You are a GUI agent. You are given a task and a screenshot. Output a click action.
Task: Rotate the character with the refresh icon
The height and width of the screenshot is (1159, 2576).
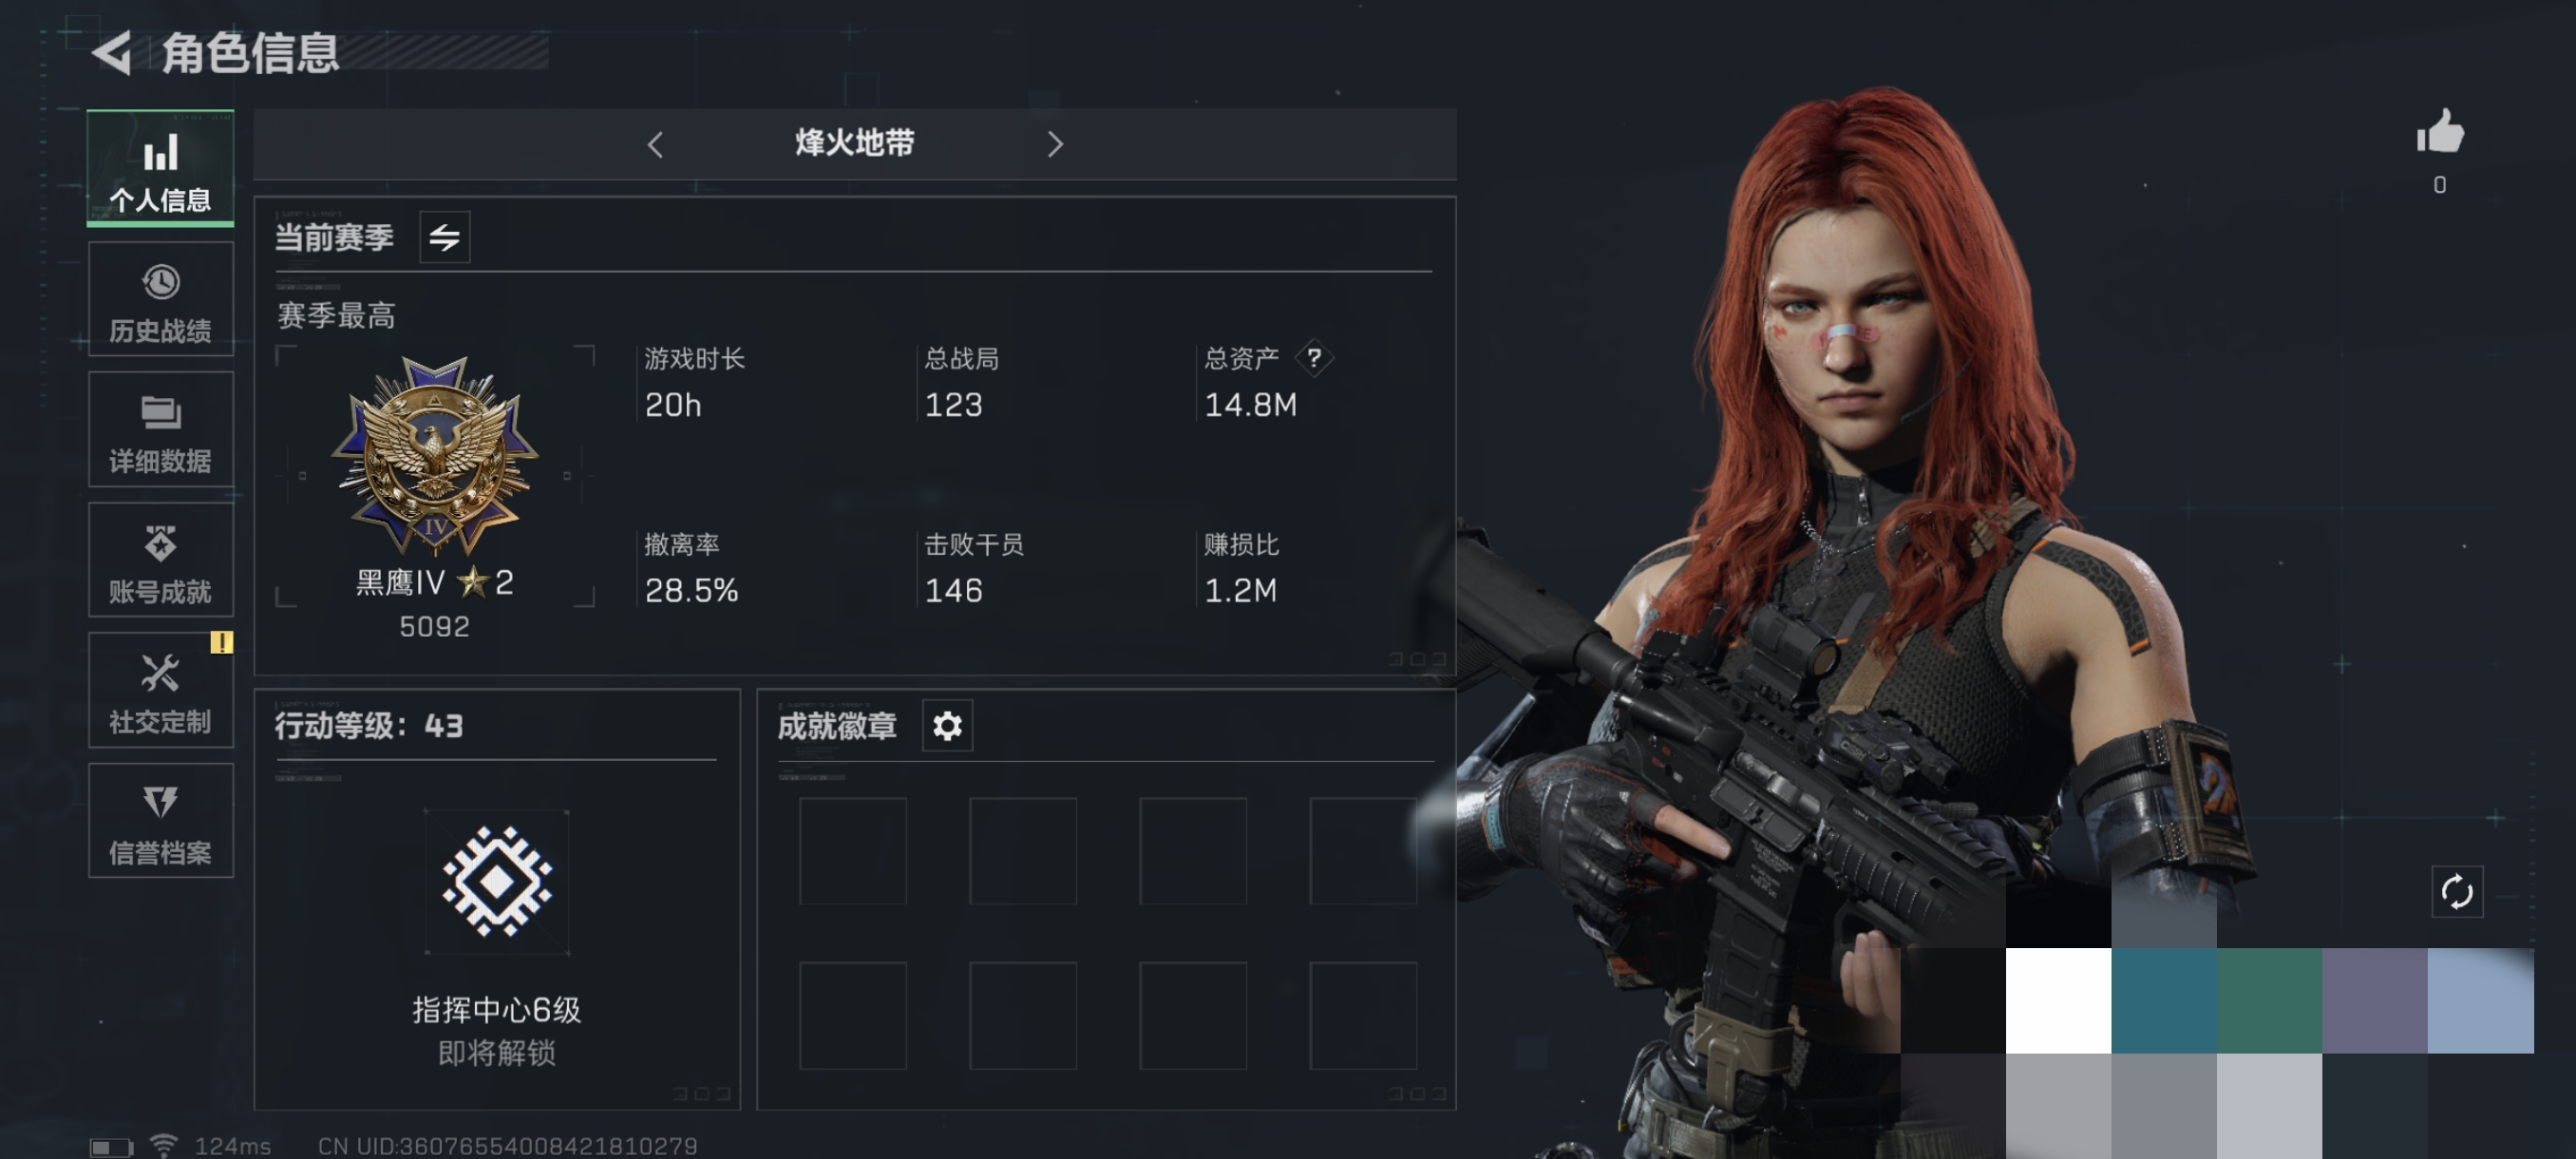(2457, 891)
